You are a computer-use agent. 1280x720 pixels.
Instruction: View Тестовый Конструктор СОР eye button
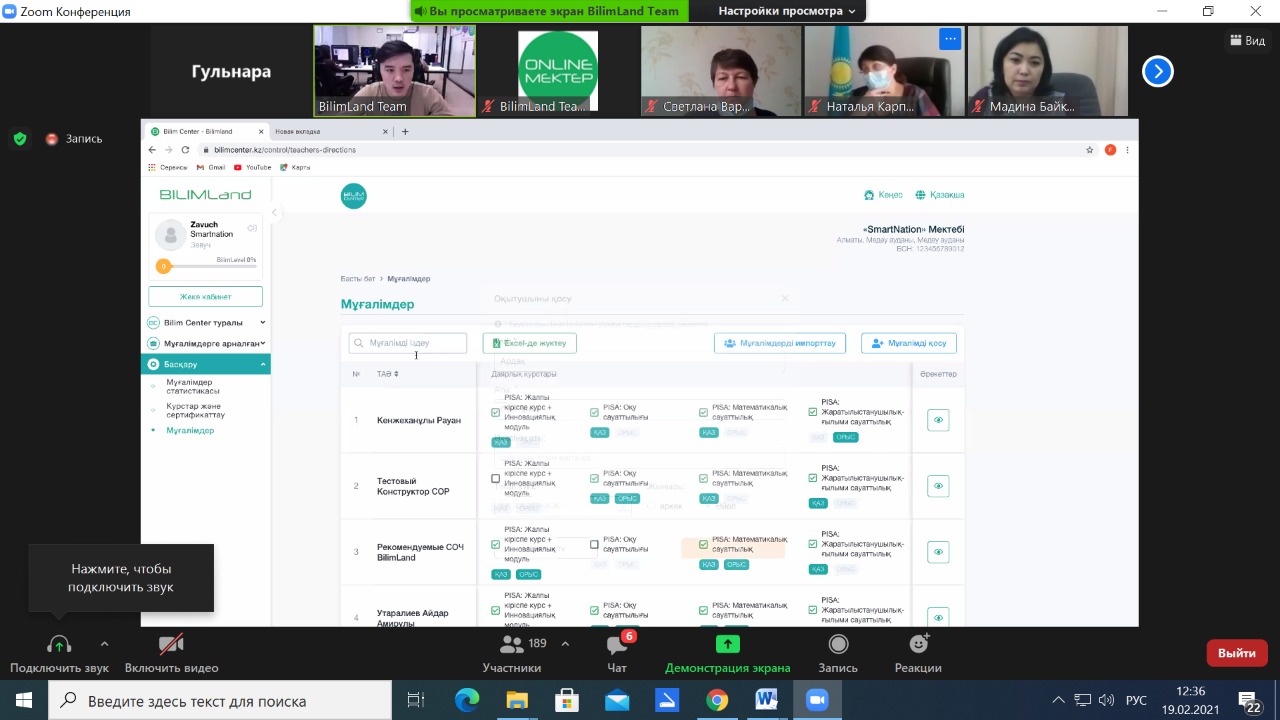(x=938, y=486)
